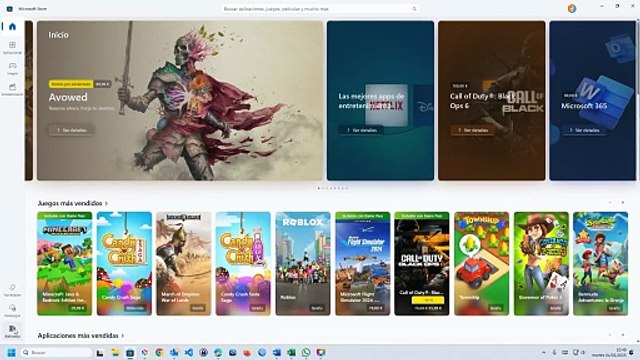
Task: Click the taskbar Buscar search box
Action: coord(56,352)
